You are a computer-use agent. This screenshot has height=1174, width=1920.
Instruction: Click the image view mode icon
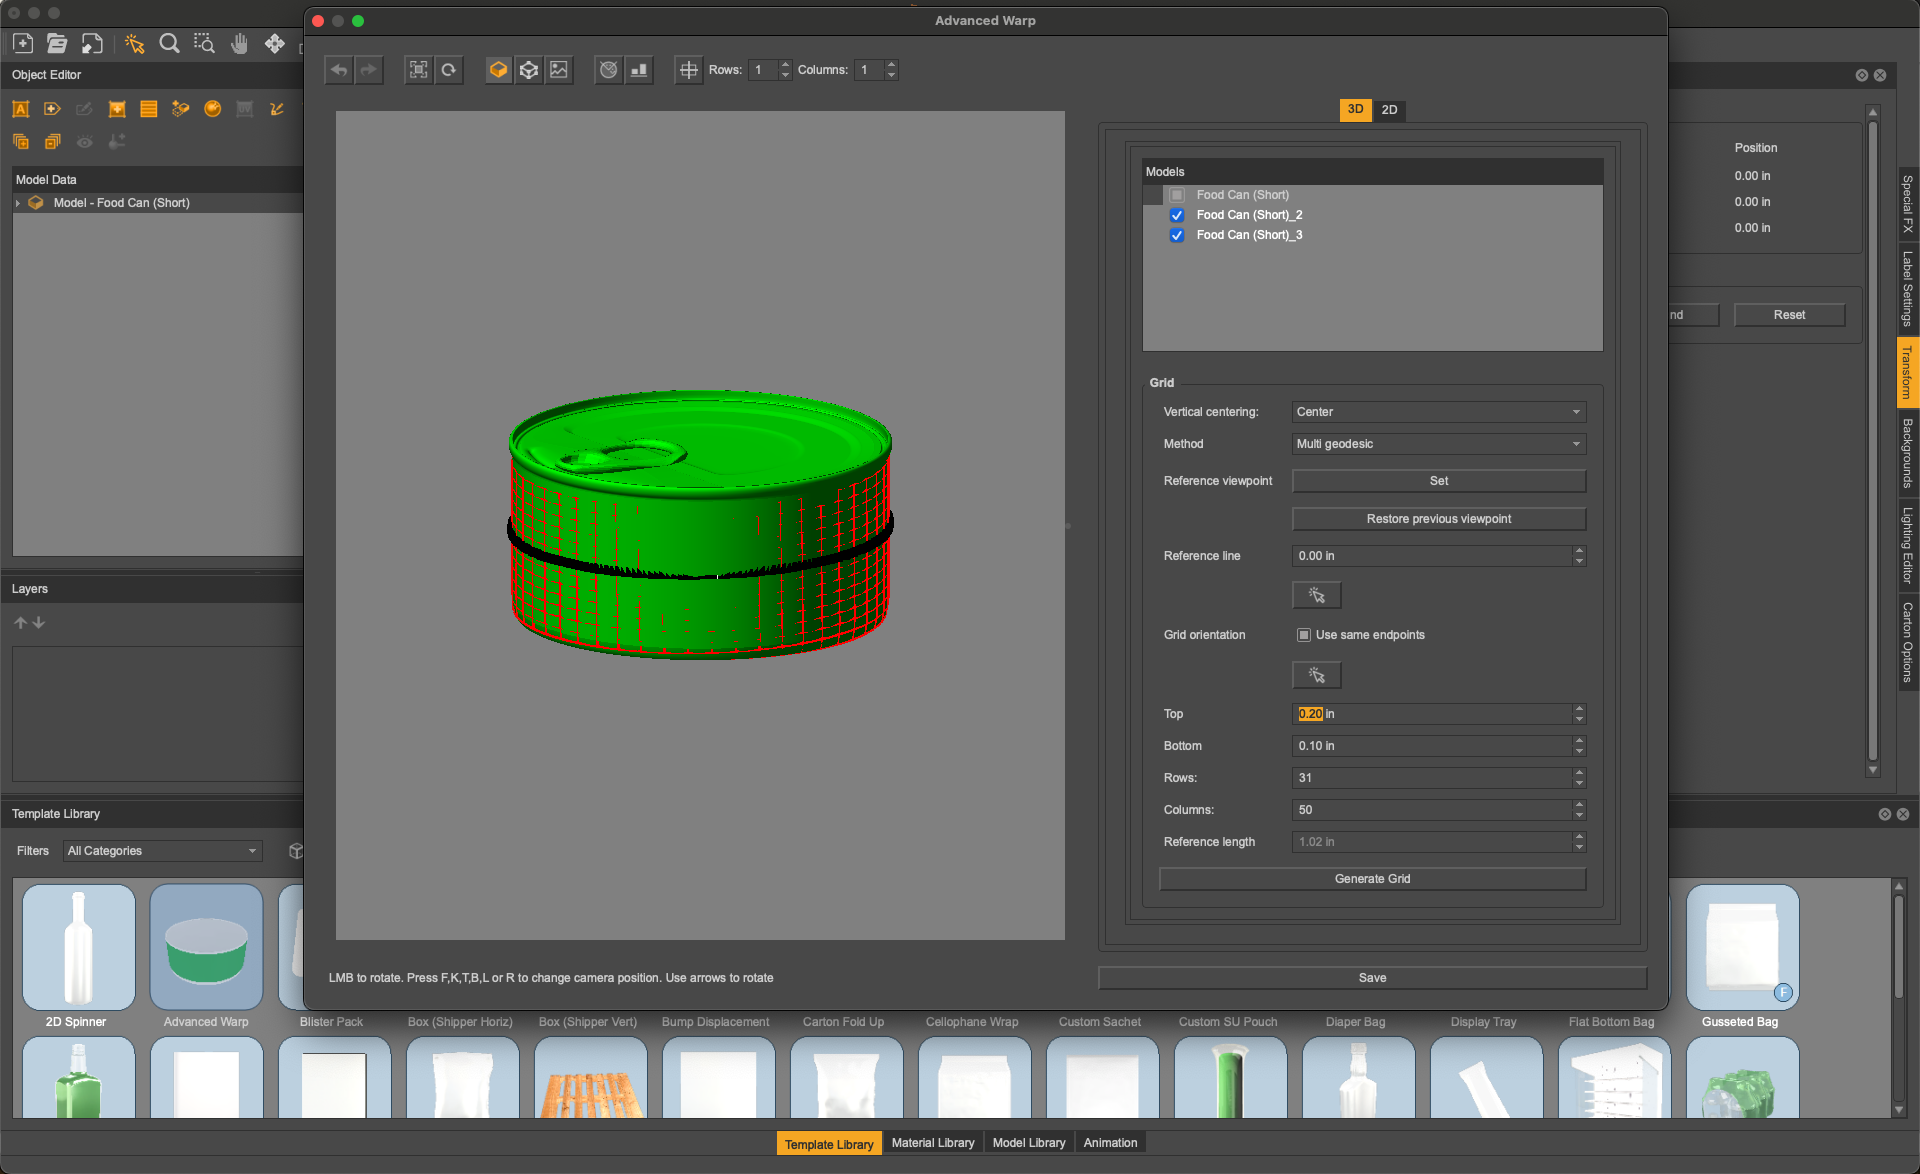pos(559,70)
